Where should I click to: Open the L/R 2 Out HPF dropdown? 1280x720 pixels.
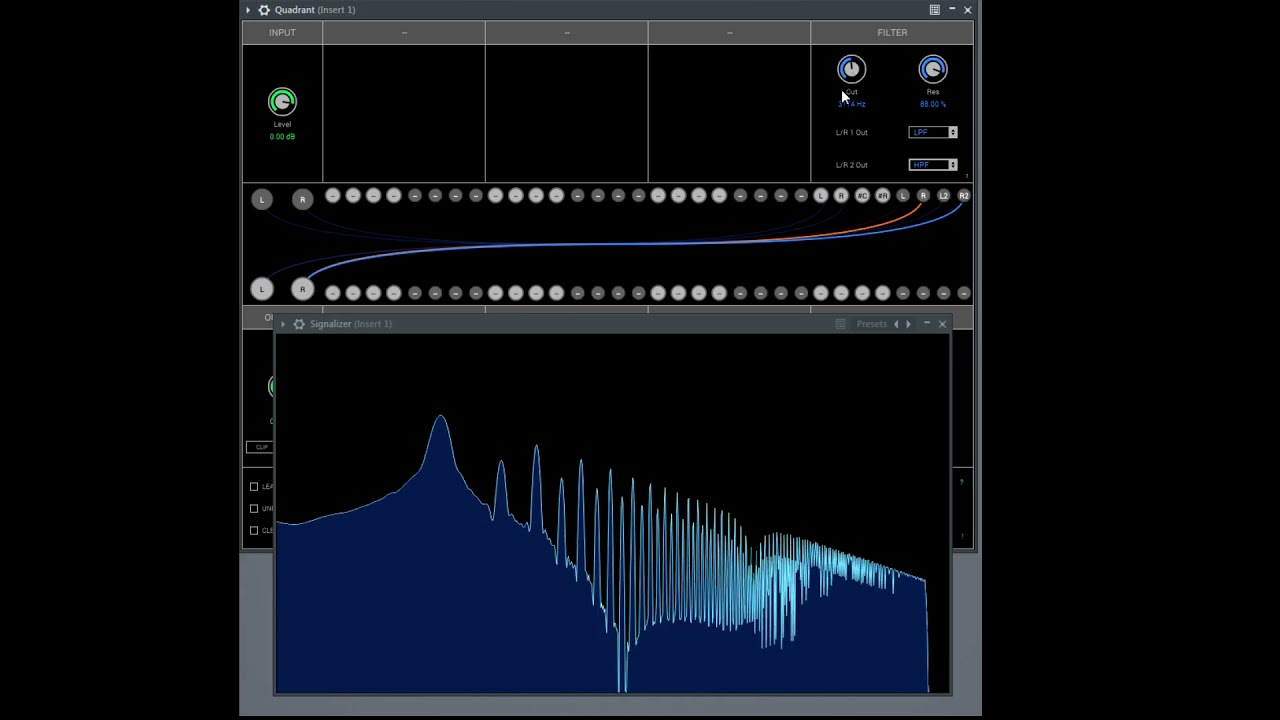coord(933,165)
